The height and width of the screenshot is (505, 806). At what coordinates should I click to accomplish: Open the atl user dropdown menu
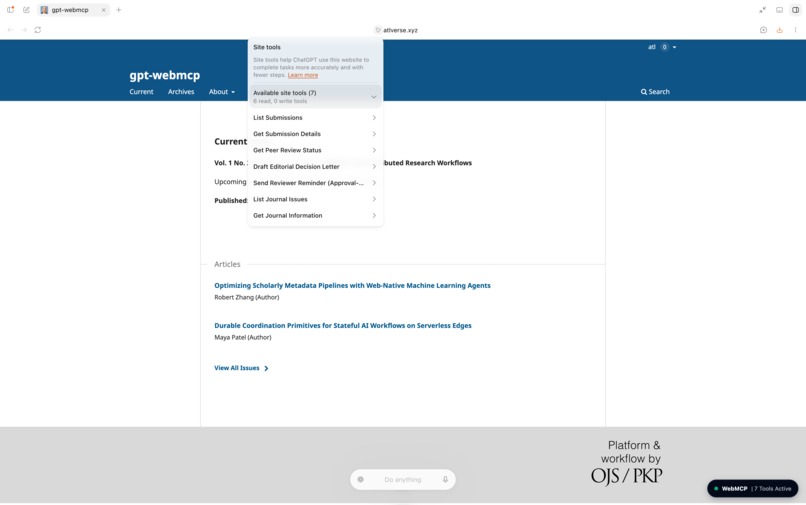tap(662, 47)
